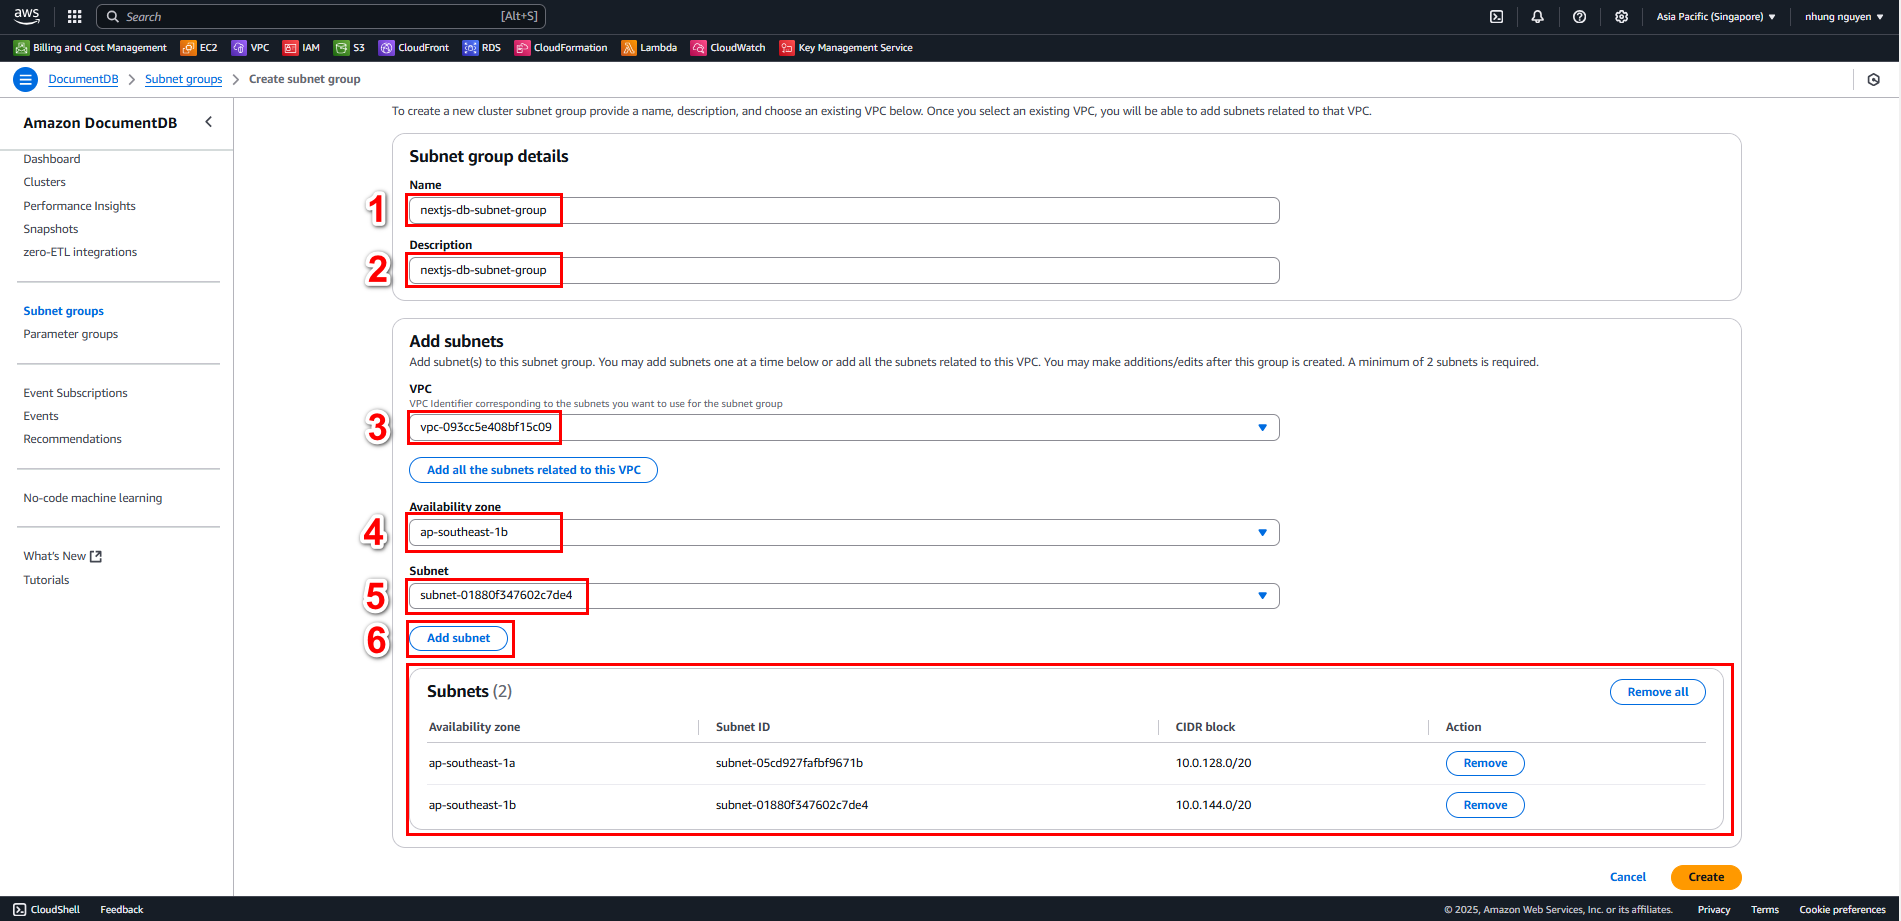The image size is (1901, 921).
Task: Open Parameter groups in the sidebar
Action: (x=71, y=334)
